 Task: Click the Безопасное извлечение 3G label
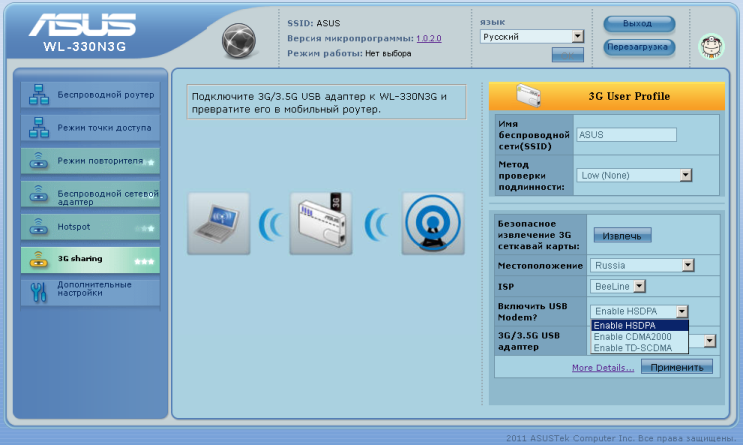coord(539,235)
